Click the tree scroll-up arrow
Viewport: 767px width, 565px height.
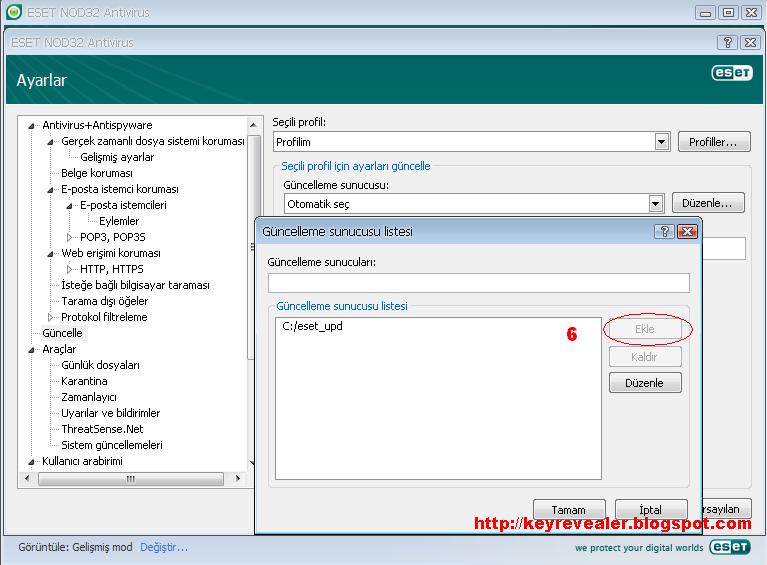(x=253, y=125)
